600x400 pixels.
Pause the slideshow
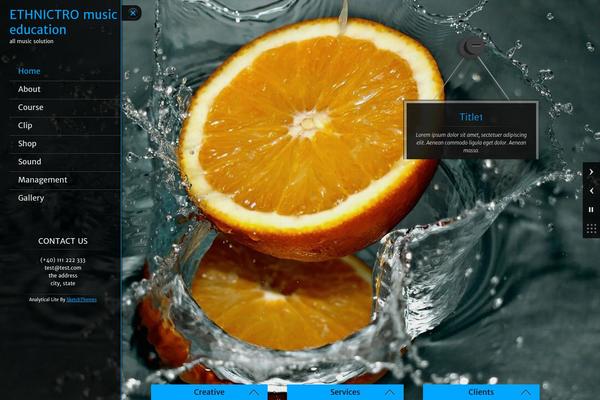point(591,209)
